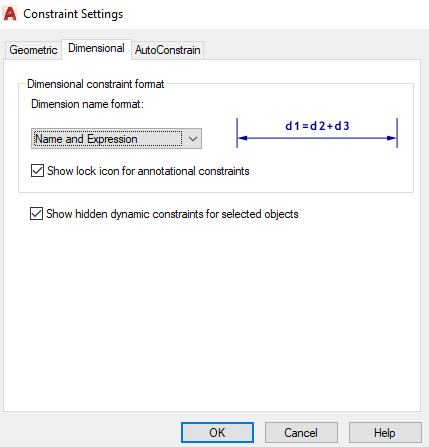Click the Name and Expression combo box
The image size is (429, 447).
(116, 139)
